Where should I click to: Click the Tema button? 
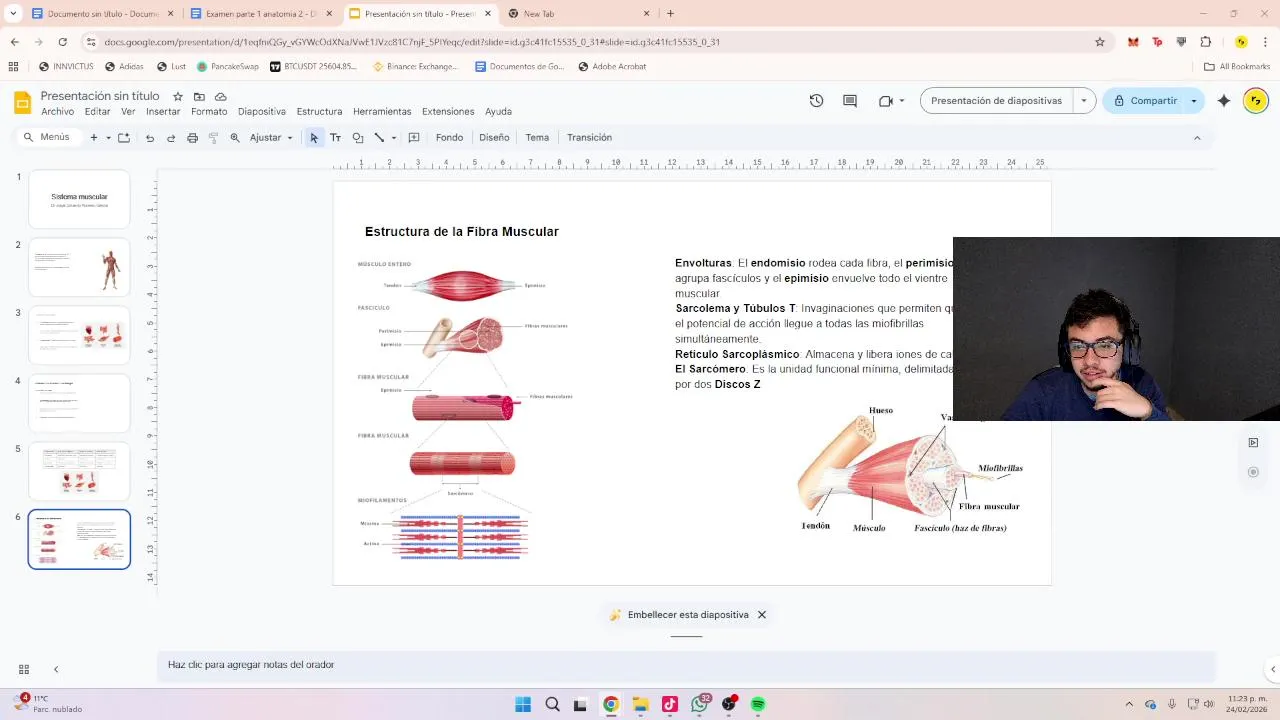pos(537,138)
